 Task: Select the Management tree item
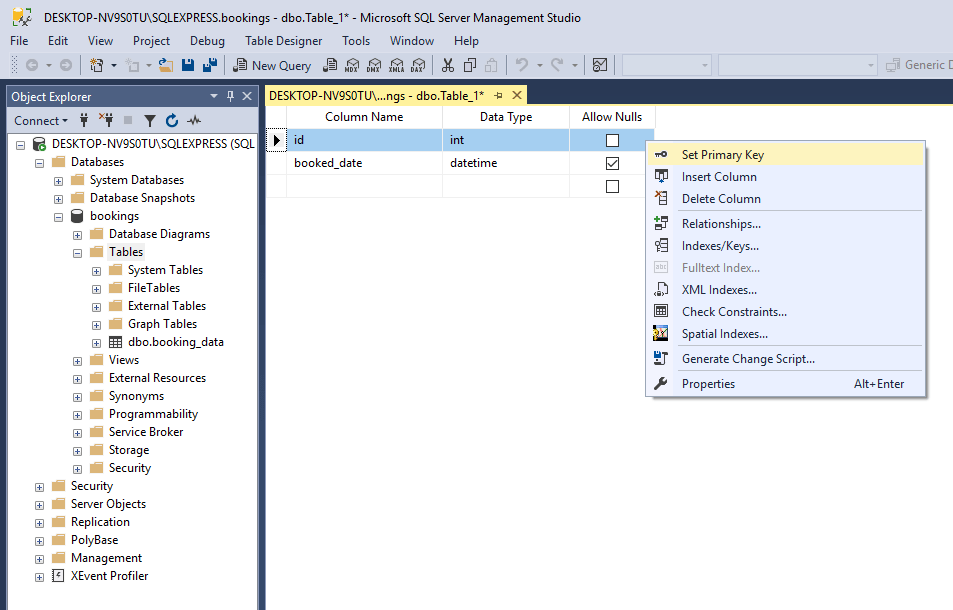(x=106, y=558)
